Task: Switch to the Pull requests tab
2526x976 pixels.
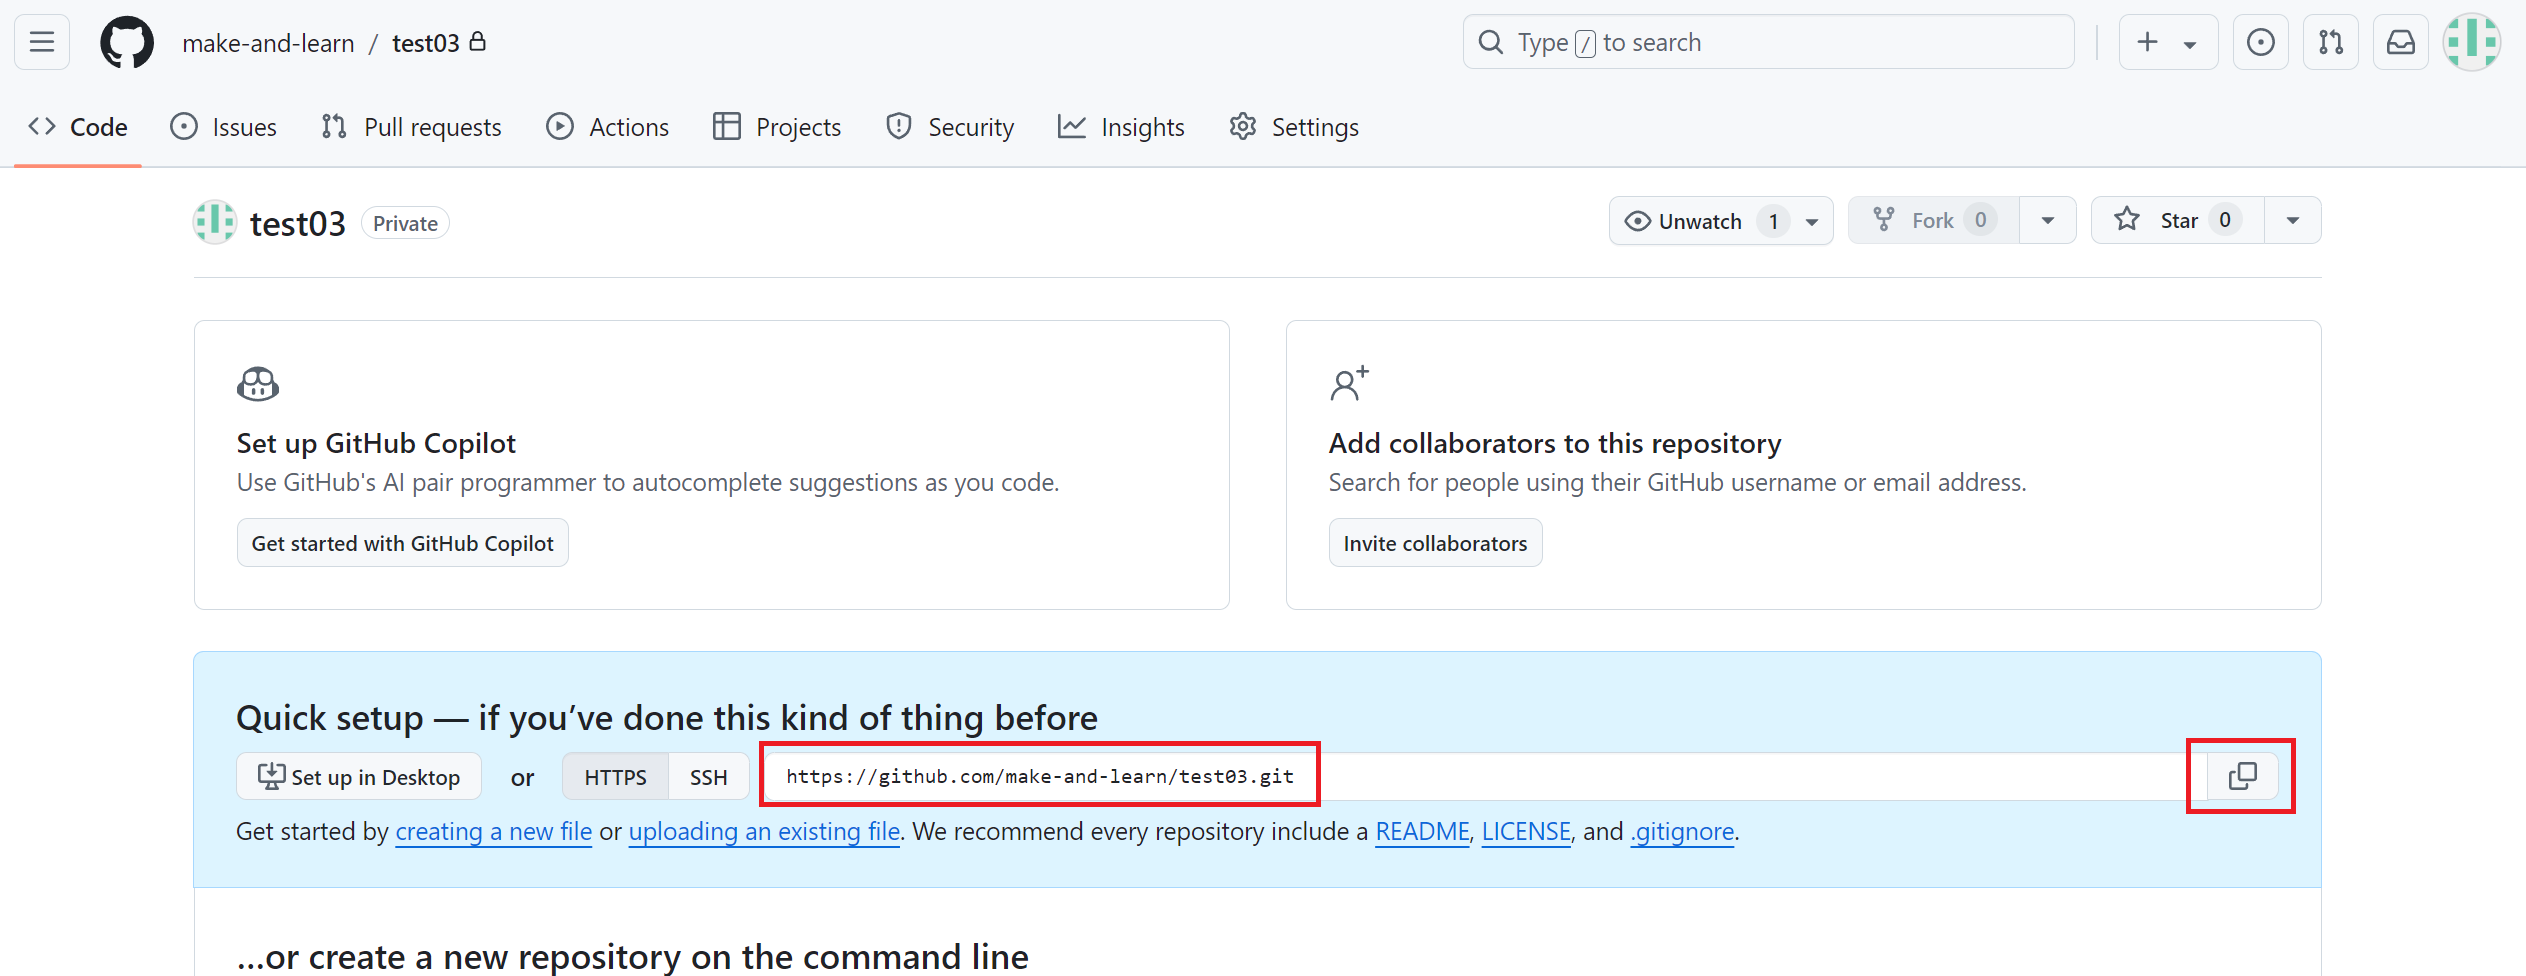Action: pyautogui.click(x=411, y=127)
